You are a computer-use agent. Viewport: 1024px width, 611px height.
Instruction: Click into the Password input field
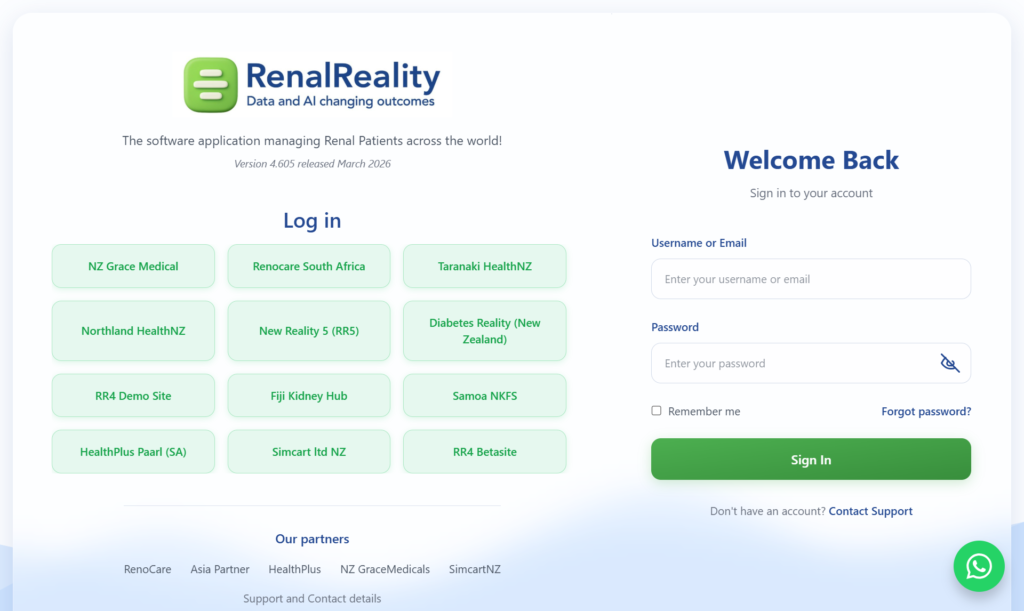pos(790,363)
